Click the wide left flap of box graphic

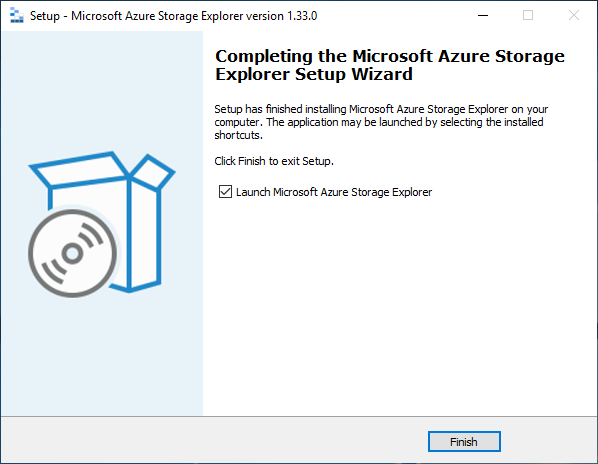click(x=79, y=170)
